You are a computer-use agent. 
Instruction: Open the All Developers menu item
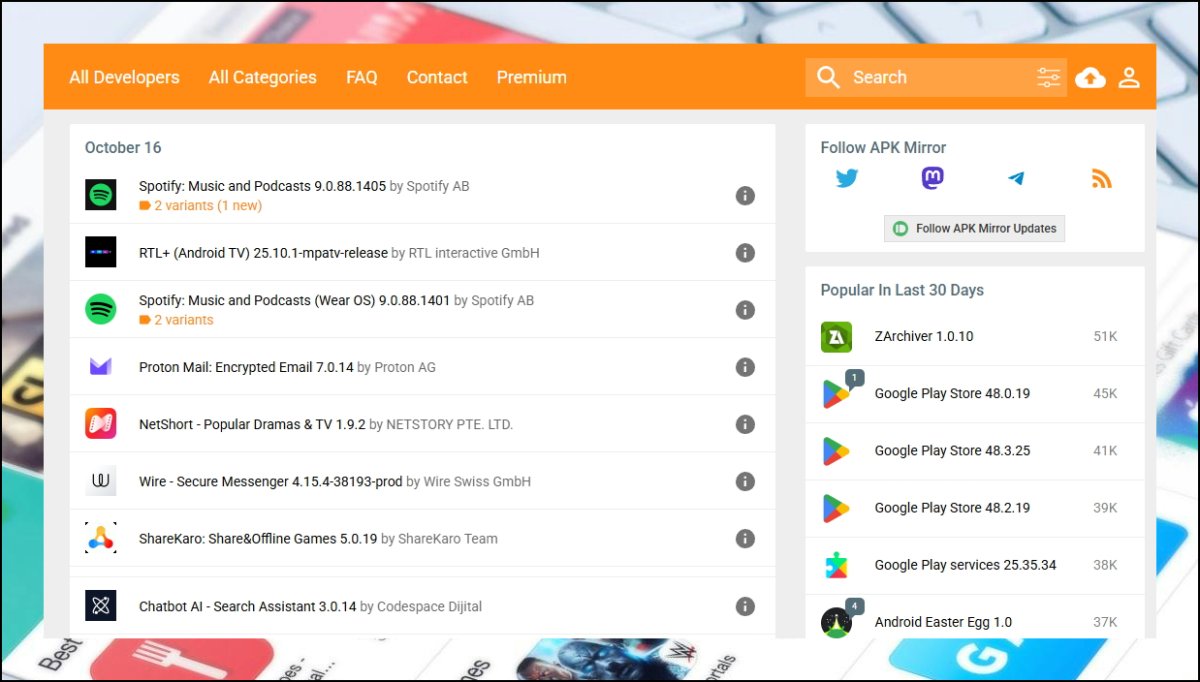coord(124,77)
